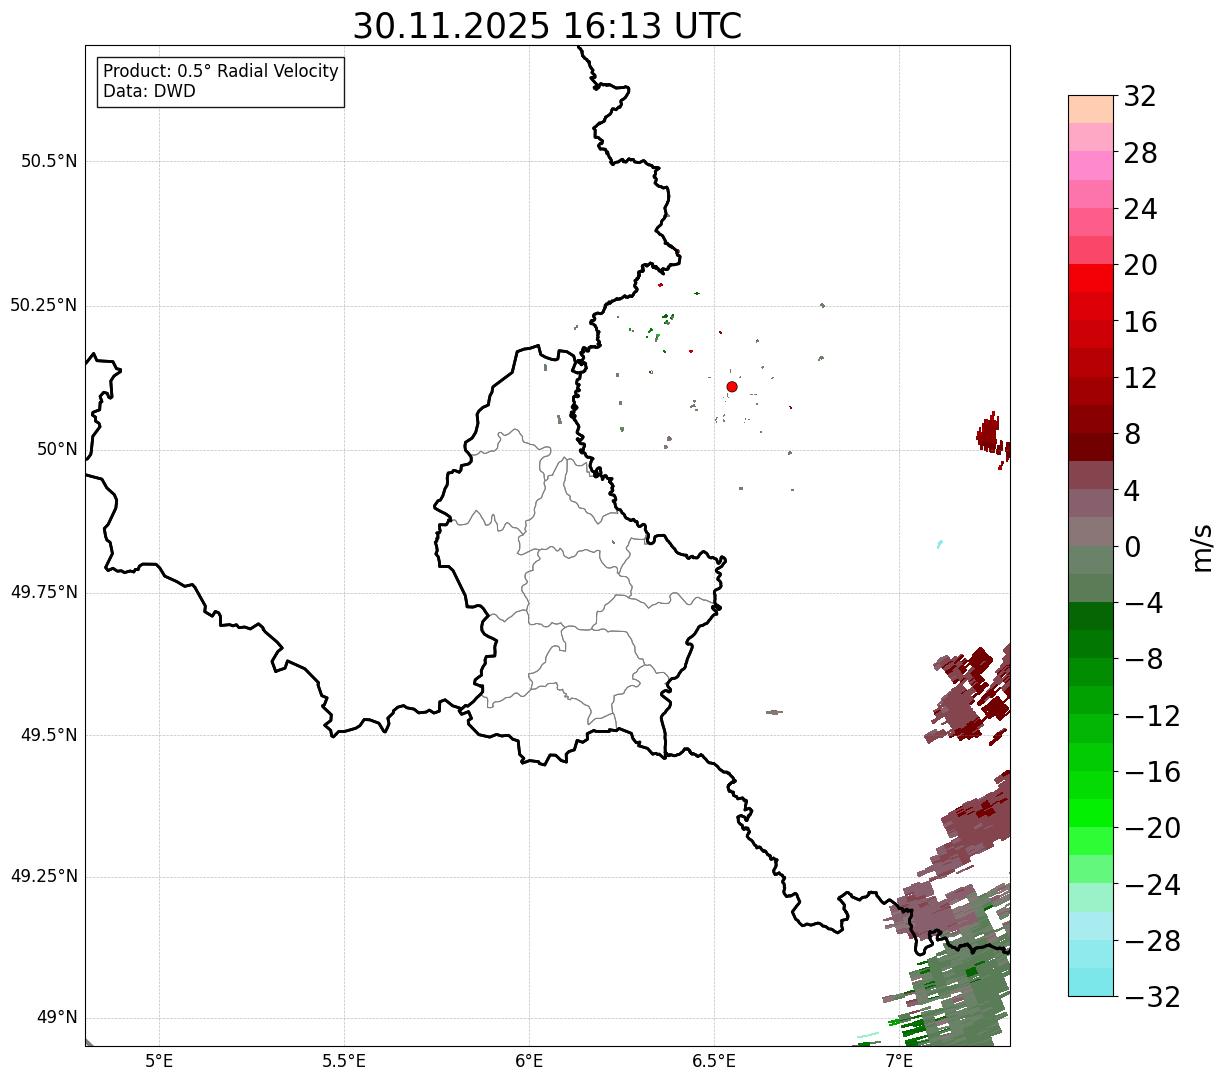Click the latitude label "50.25°N"
Viewport: 1225px width, 1081px height.
44,305
